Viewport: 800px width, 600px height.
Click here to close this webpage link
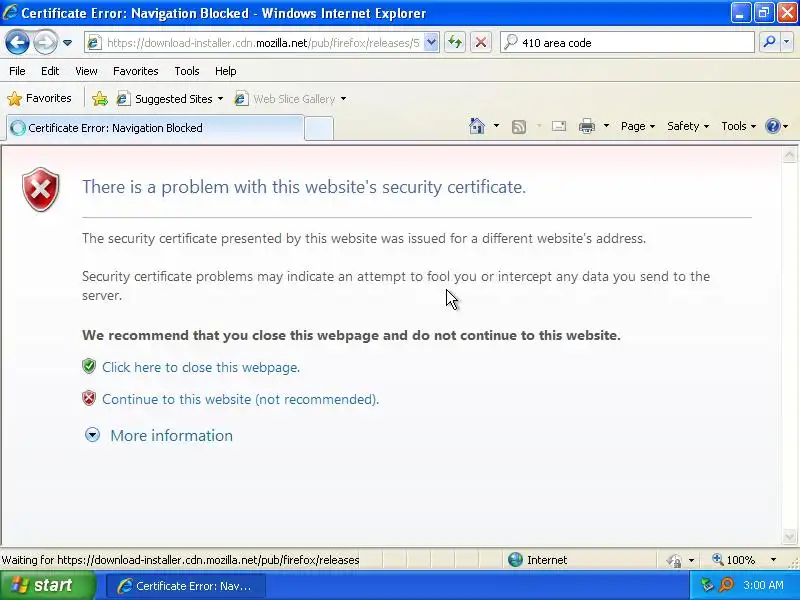click(x=201, y=367)
